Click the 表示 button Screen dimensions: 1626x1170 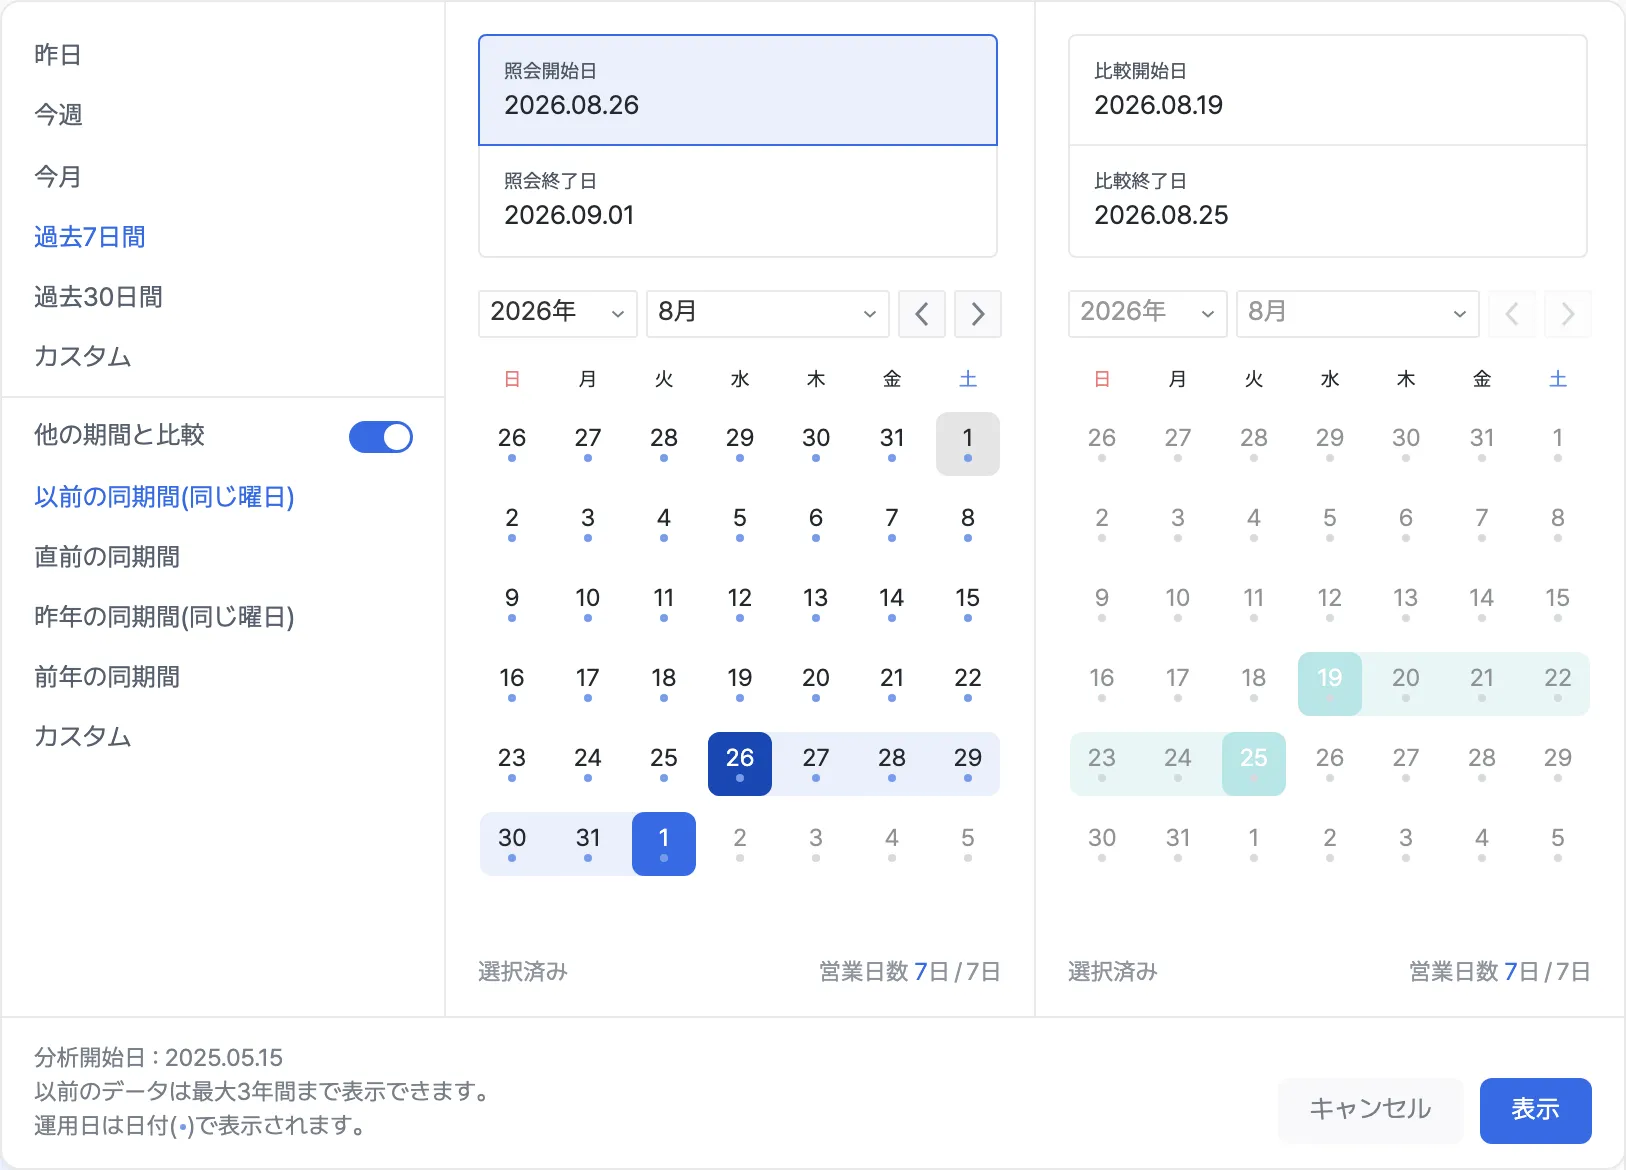(x=1535, y=1110)
